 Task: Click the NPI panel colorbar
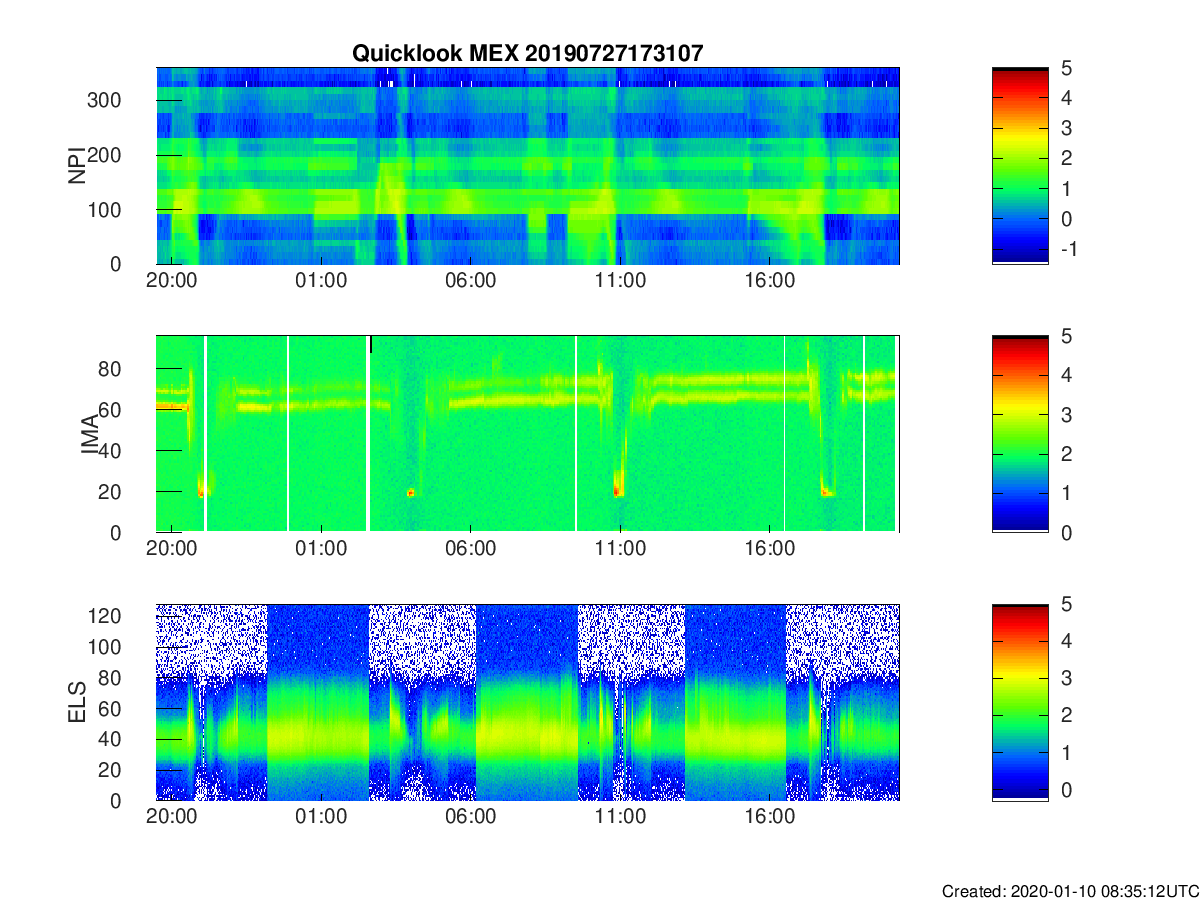[x=1020, y=166]
